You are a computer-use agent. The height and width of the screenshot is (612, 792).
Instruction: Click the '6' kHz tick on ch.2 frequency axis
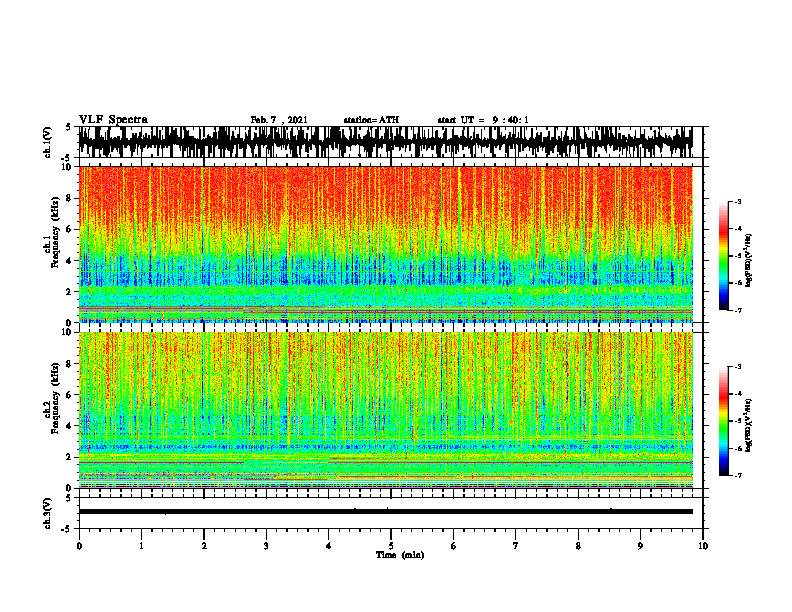(69, 395)
